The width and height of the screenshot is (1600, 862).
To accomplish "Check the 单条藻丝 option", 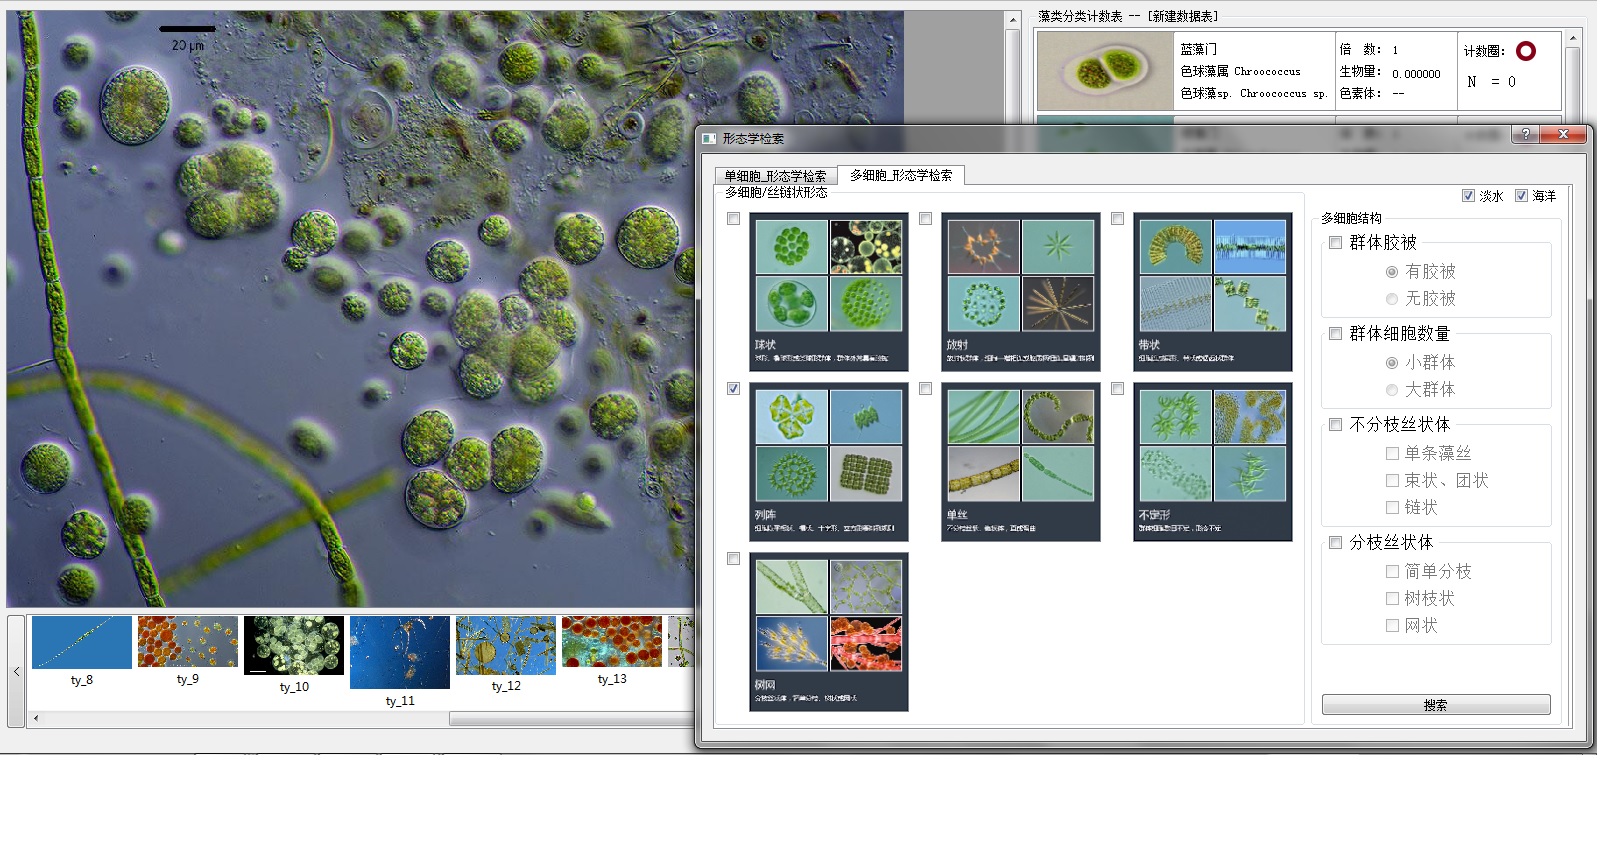I will (1392, 454).
